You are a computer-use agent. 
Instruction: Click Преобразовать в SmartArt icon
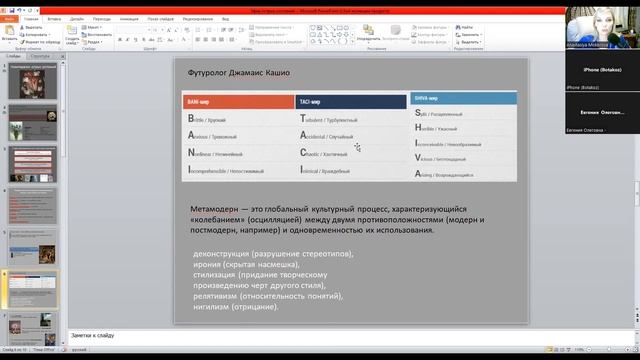(251, 42)
